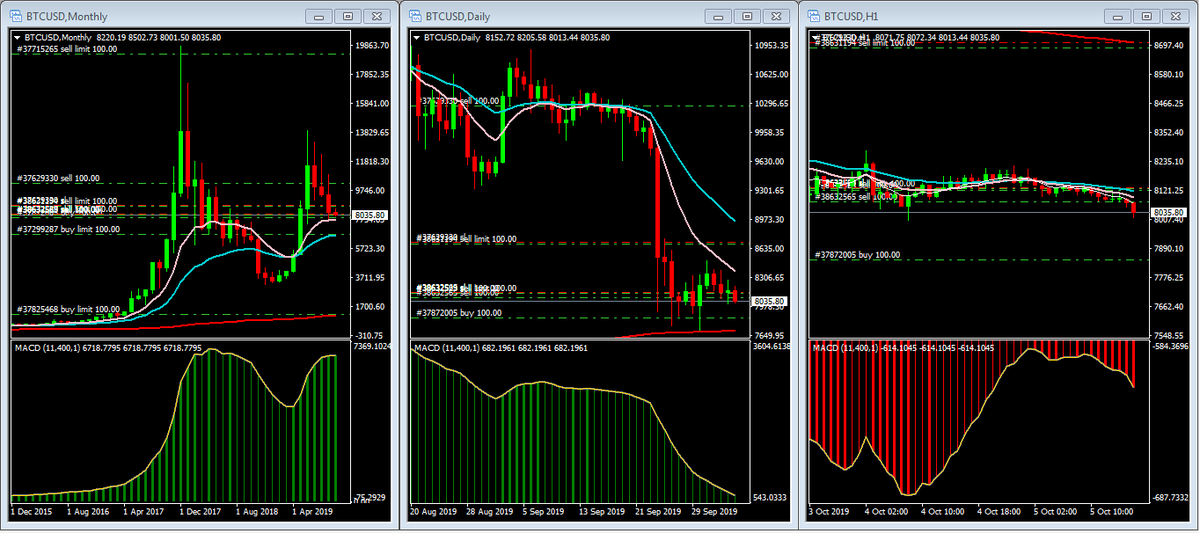Select order #37872005 buy 100.00 on Daily chart

[x=459, y=313]
